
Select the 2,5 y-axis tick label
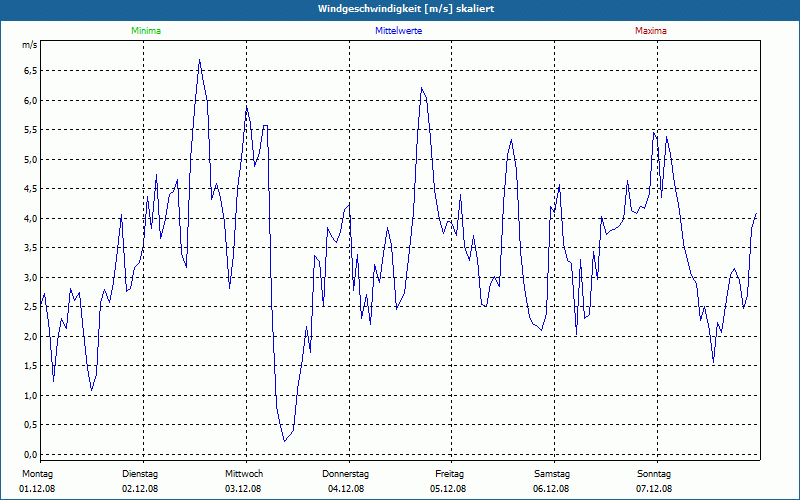(30, 307)
